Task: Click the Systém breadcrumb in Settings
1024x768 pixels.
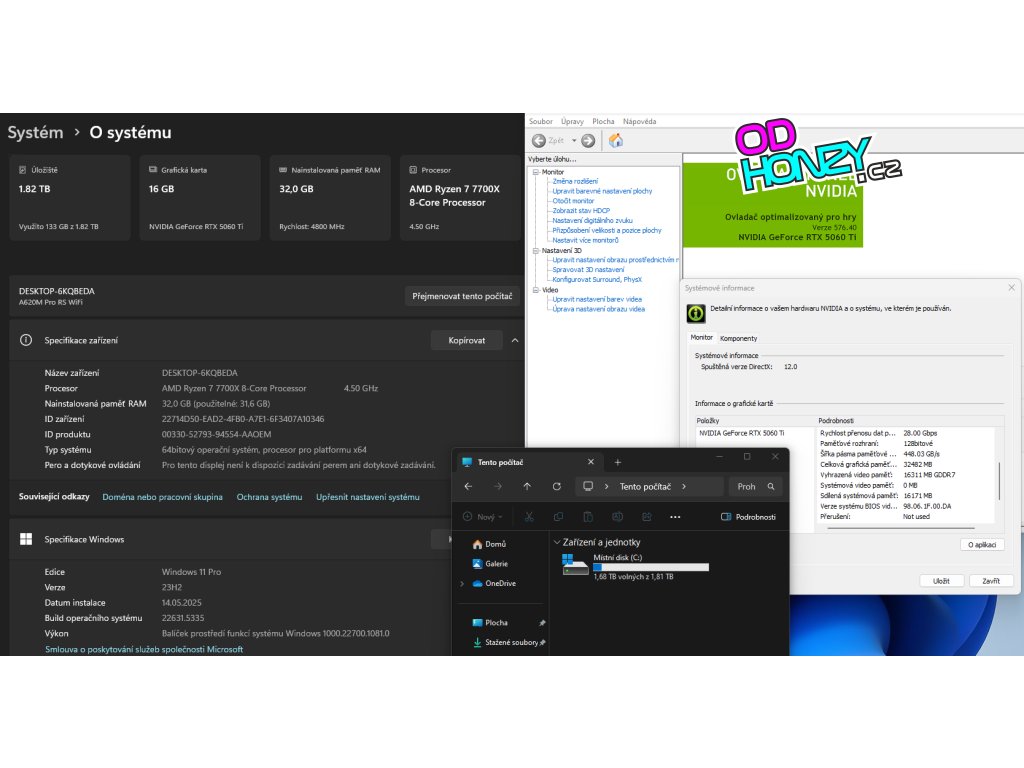Action: [x=35, y=133]
